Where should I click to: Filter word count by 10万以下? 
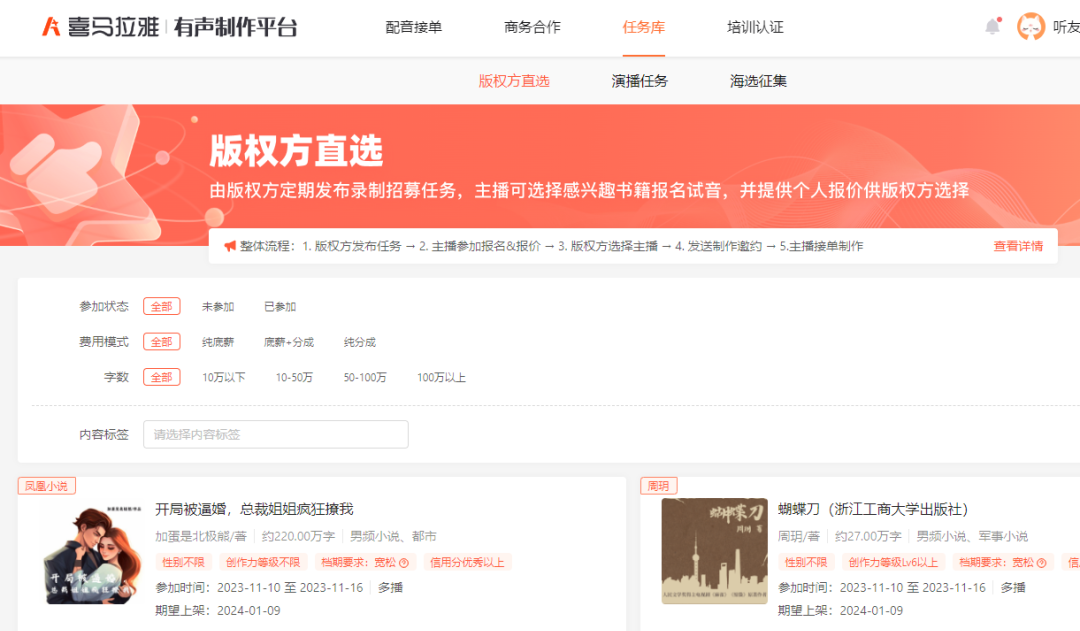click(x=223, y=377)
